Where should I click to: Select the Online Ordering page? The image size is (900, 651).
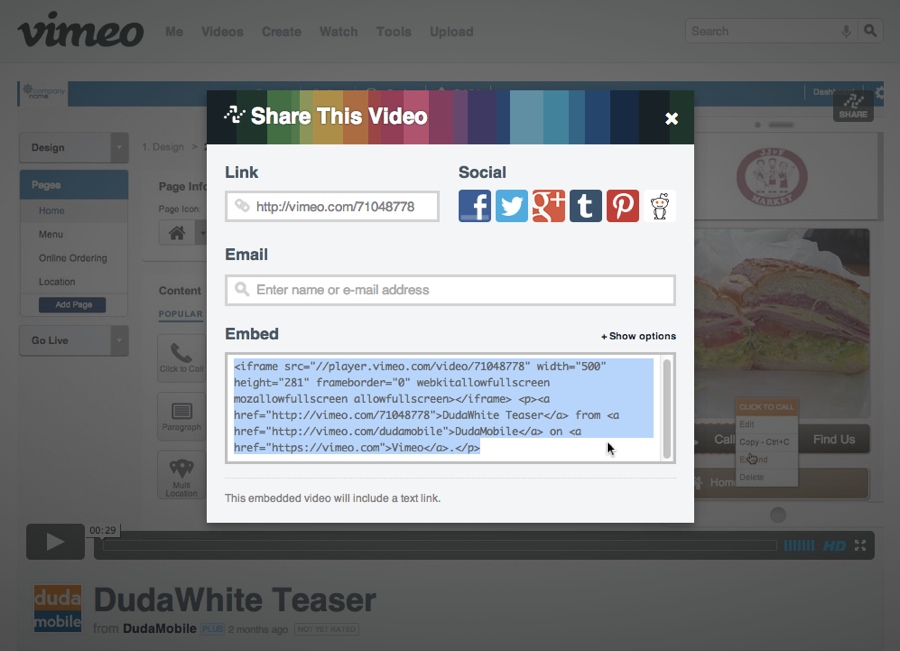(74, 258)
